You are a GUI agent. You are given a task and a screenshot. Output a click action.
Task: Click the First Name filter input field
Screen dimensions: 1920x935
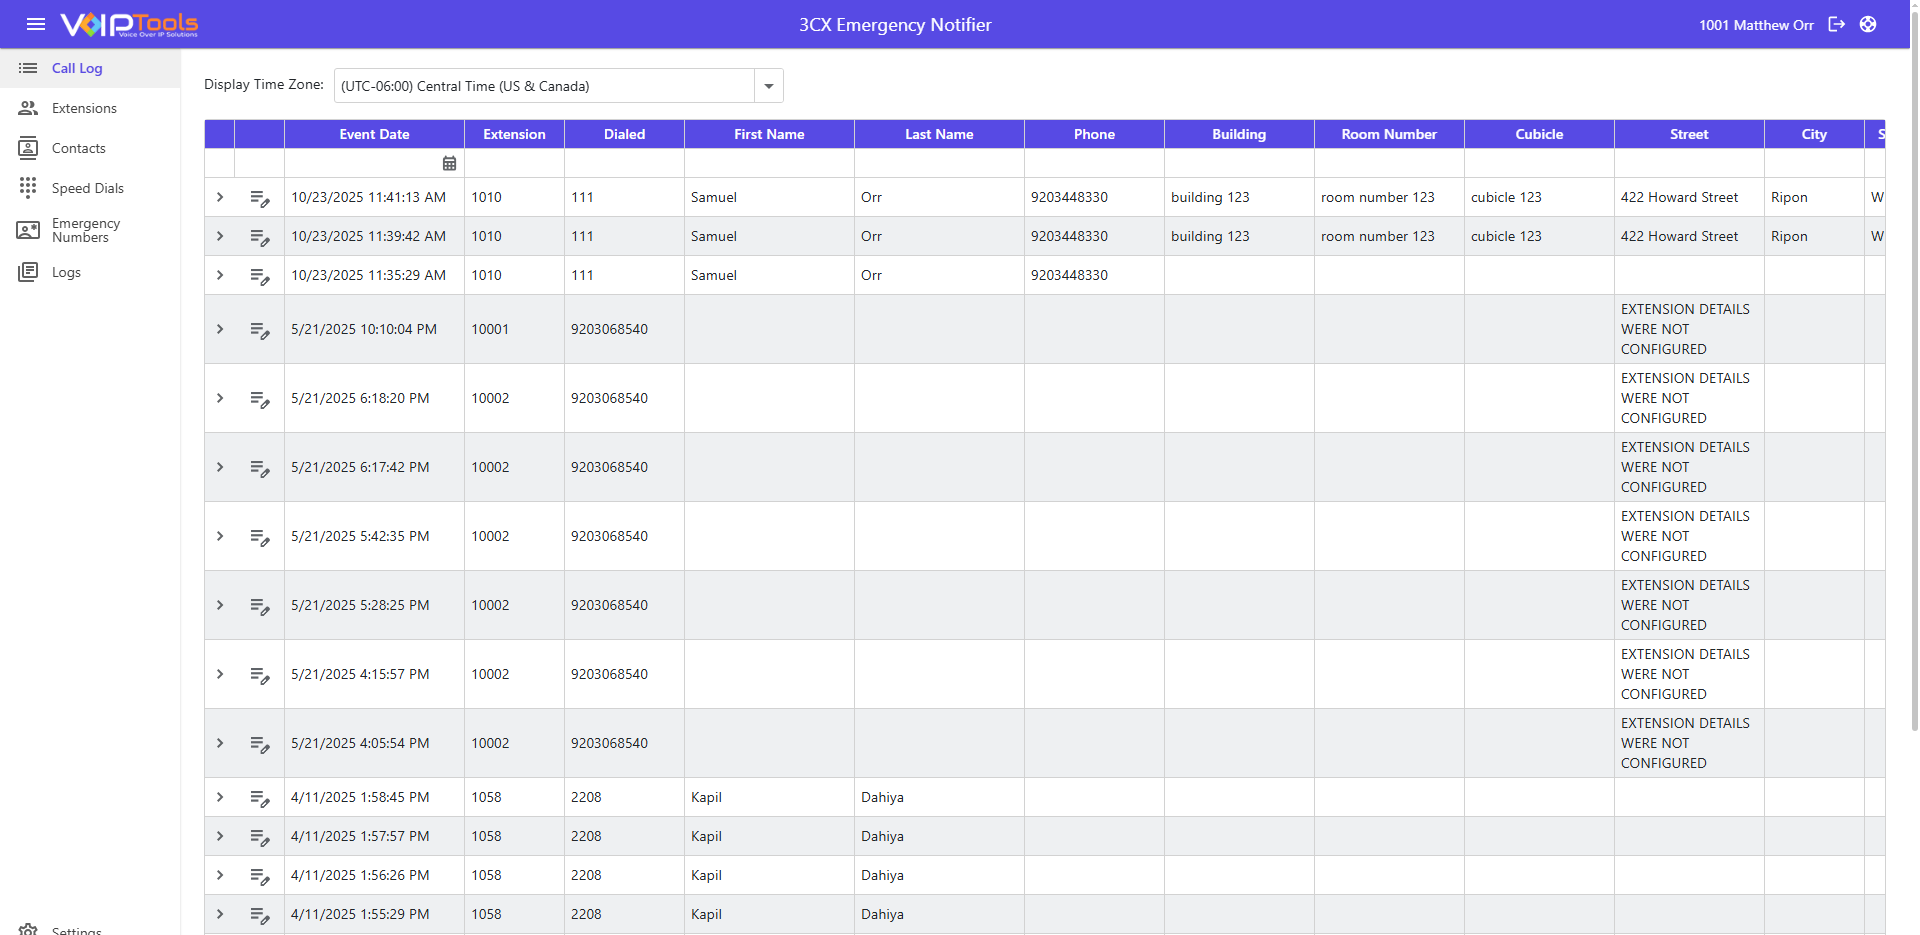pyautogui.click(x=769, y=163)
